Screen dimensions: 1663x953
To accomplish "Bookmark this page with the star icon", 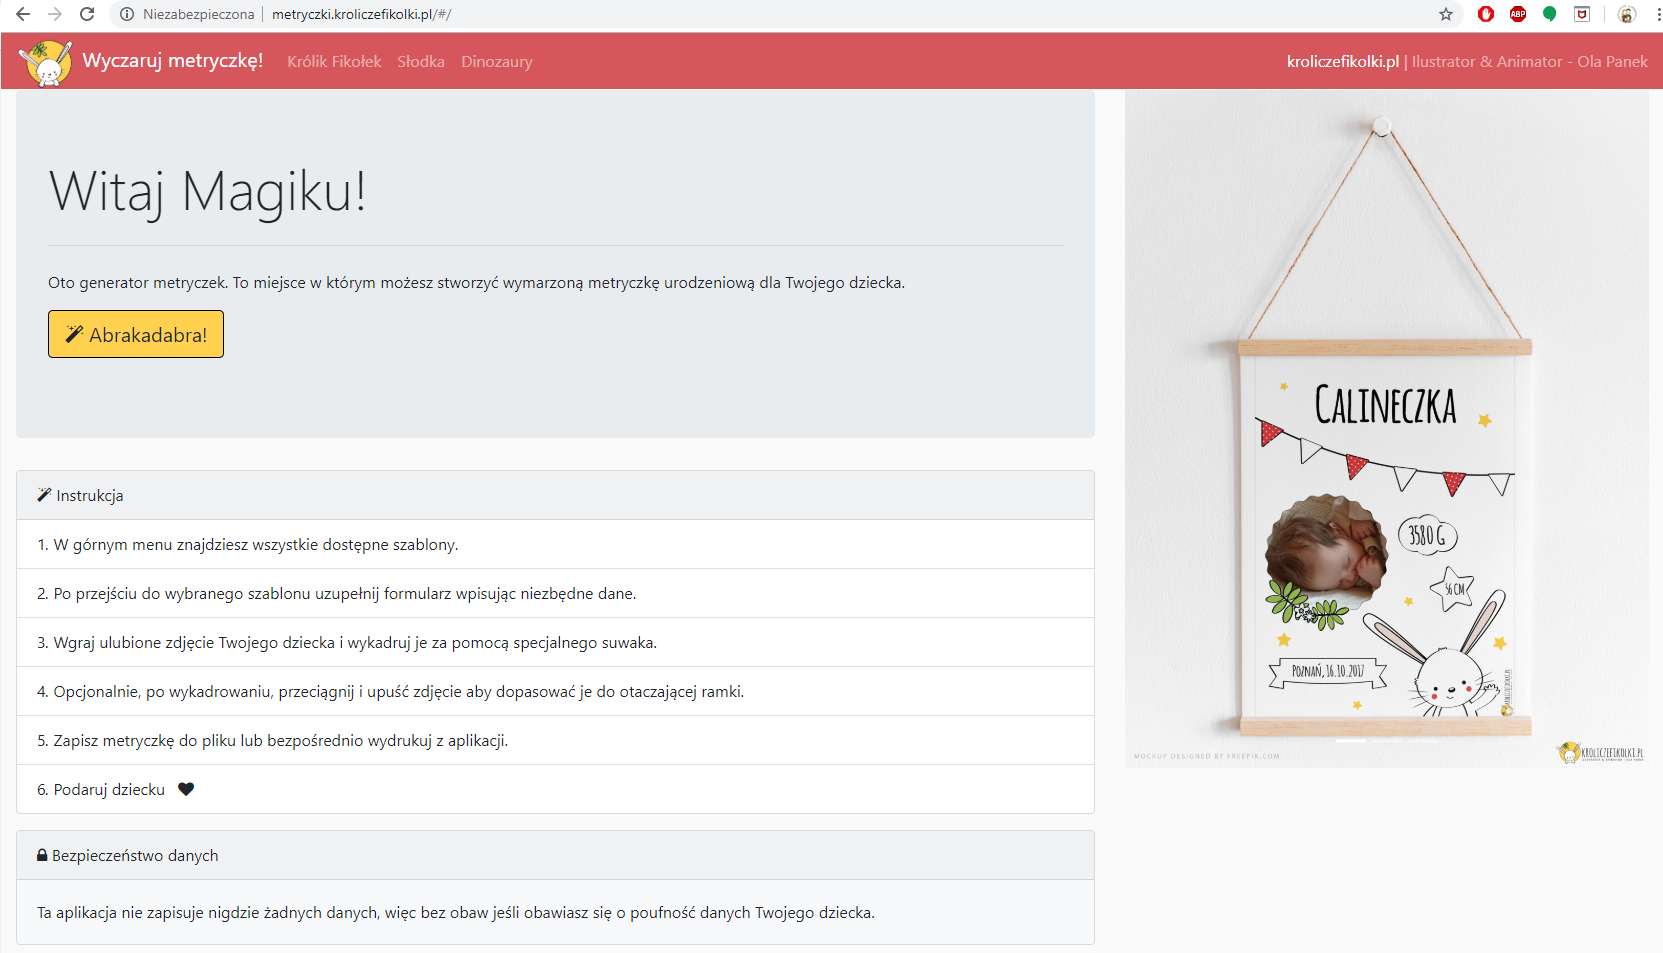I will pos(1445,14).
